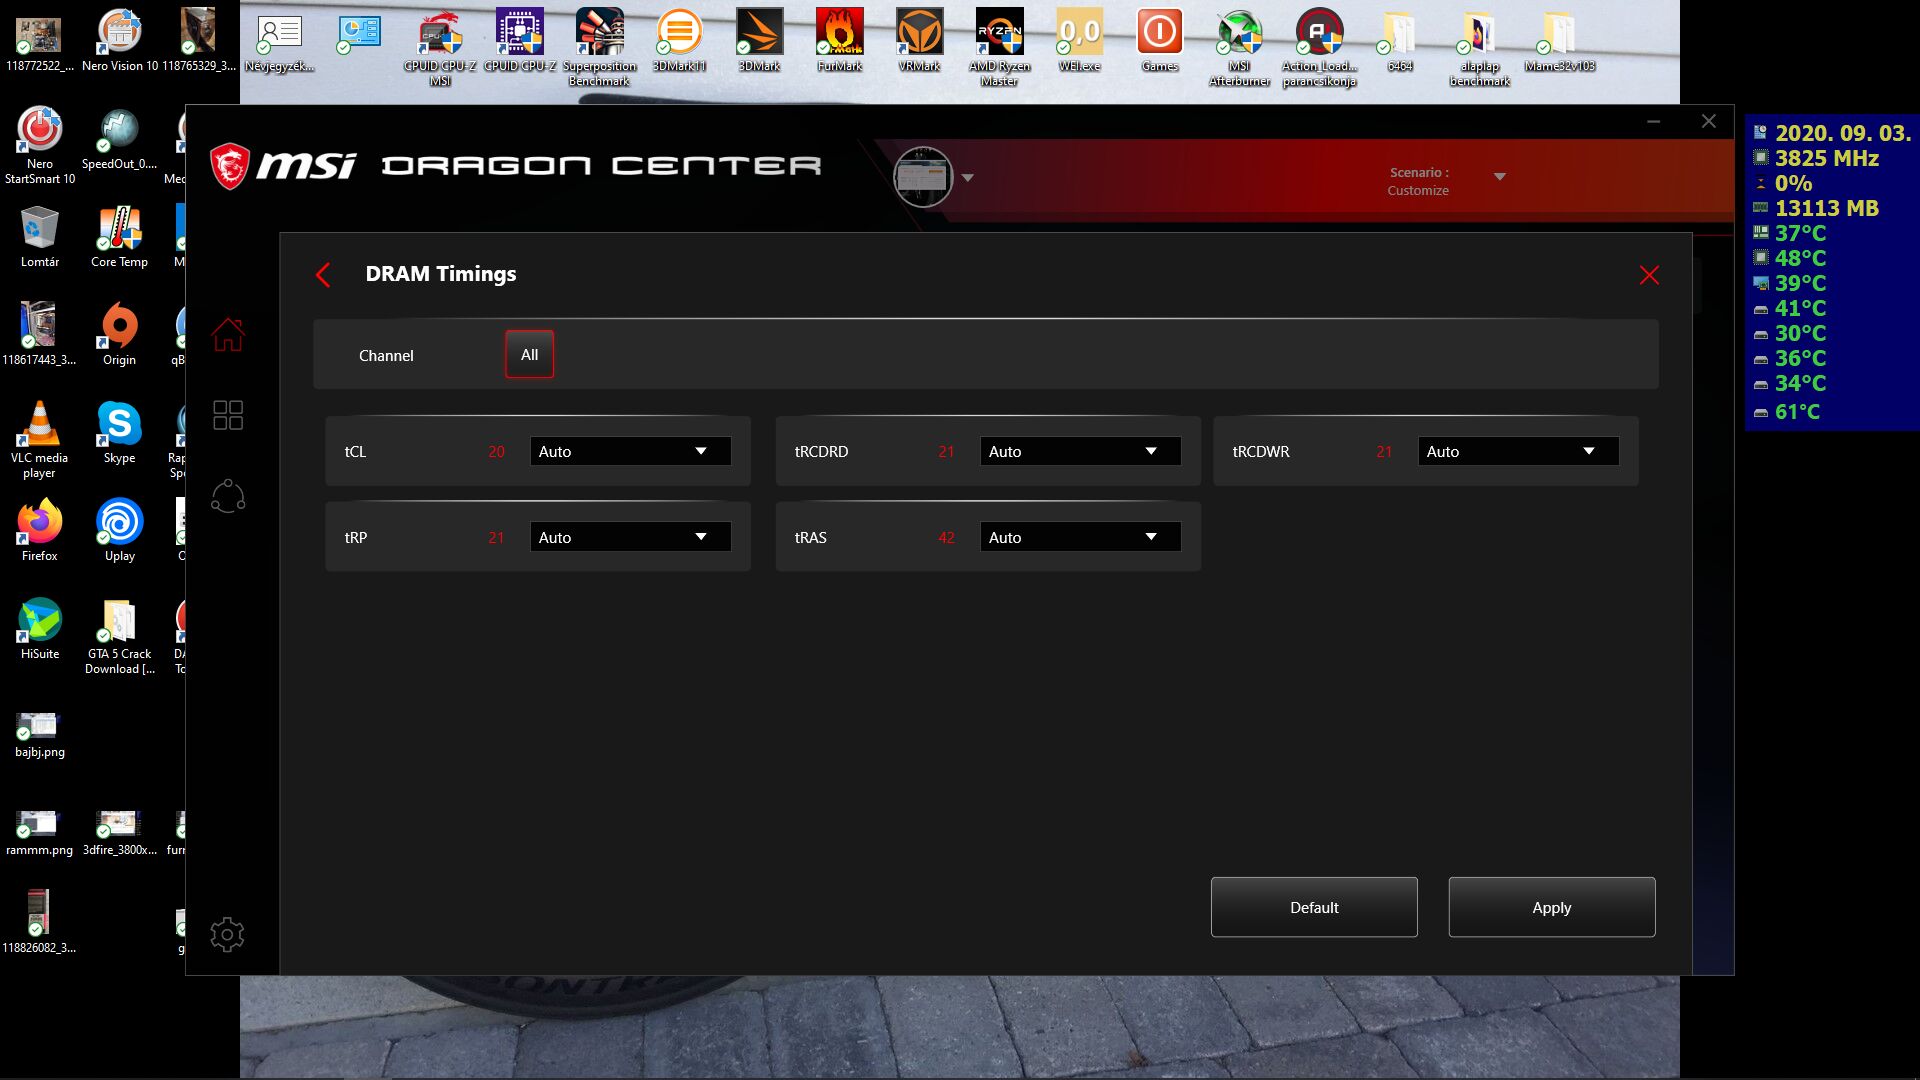Open the 6464 folder on the desktop

1400,41
